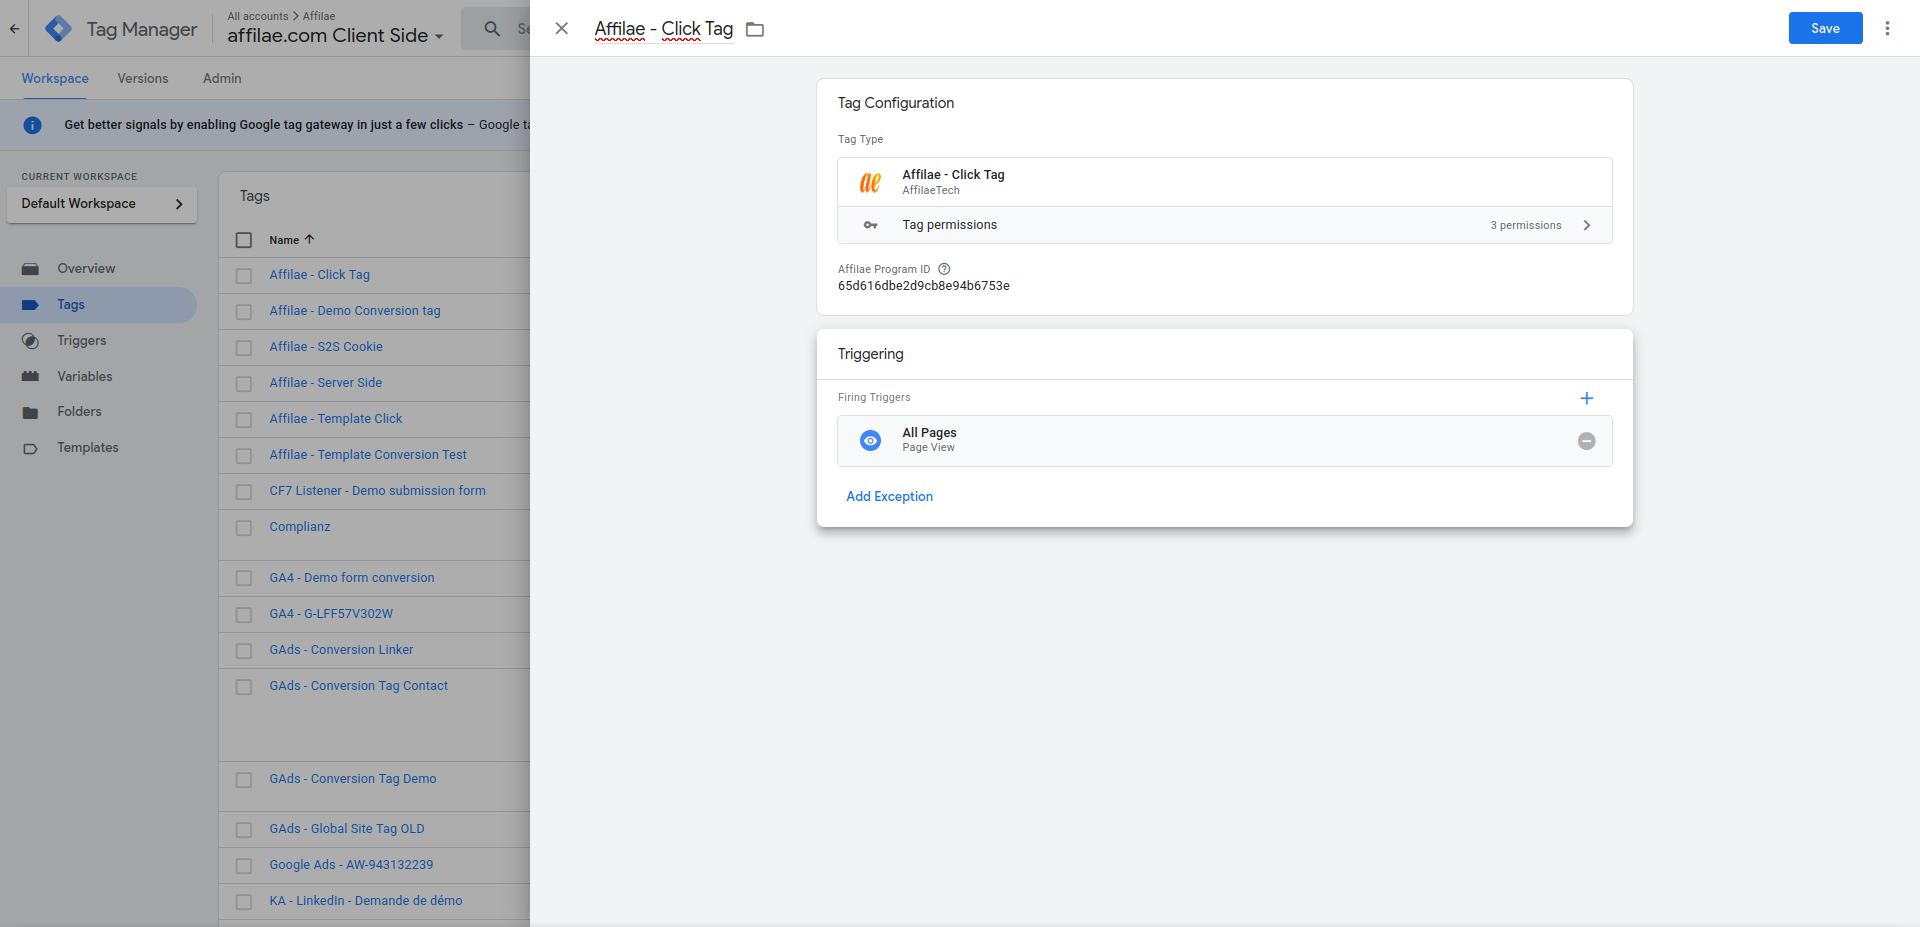Screen dimensions: 1920x927
Task: Check the Affilae - Click Tag row checkbox
Action: pos(244,276)
